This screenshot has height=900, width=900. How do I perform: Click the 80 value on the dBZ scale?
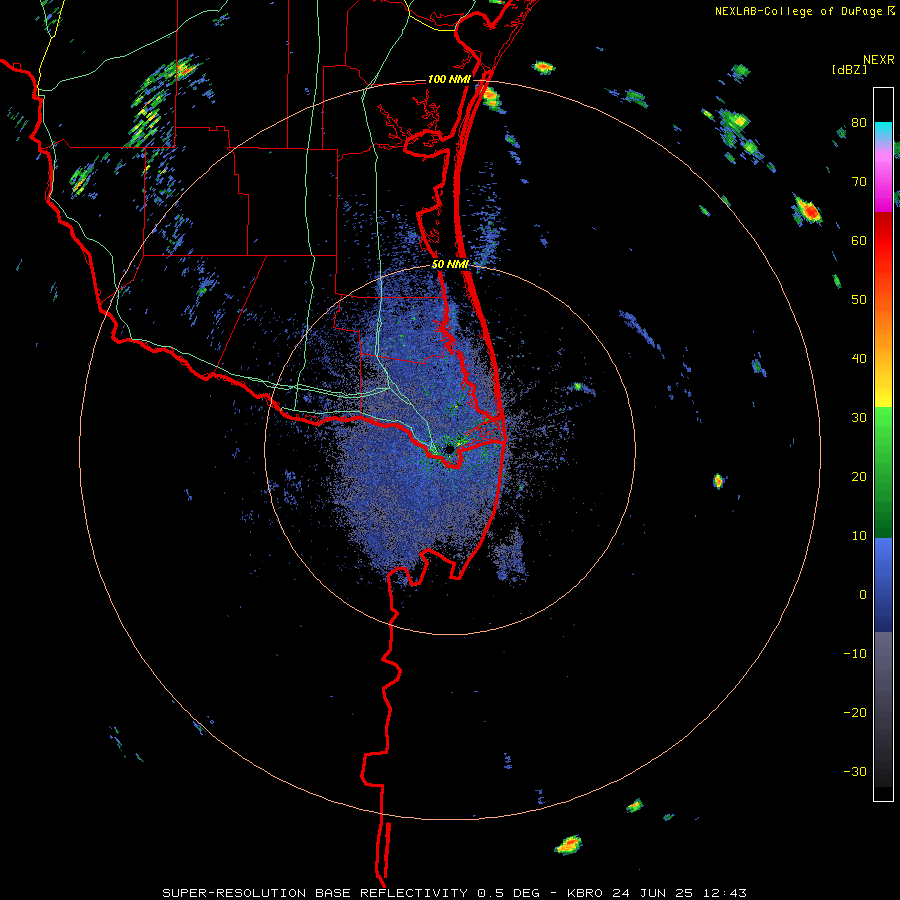859,123
